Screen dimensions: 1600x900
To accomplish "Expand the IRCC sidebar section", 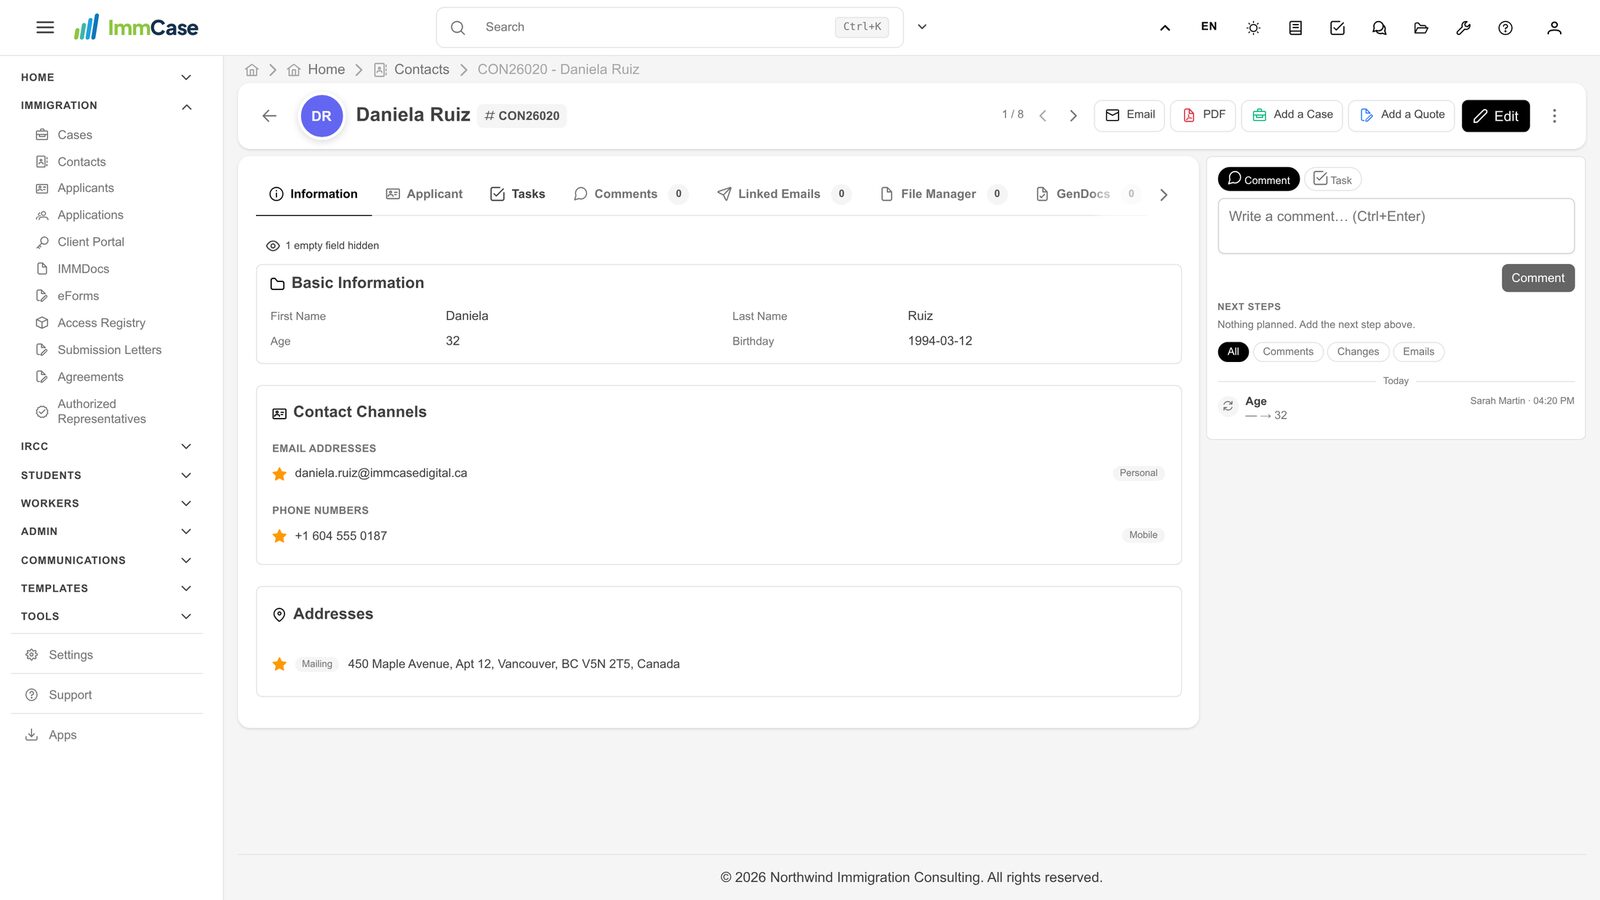I will [x=107, y=447].
